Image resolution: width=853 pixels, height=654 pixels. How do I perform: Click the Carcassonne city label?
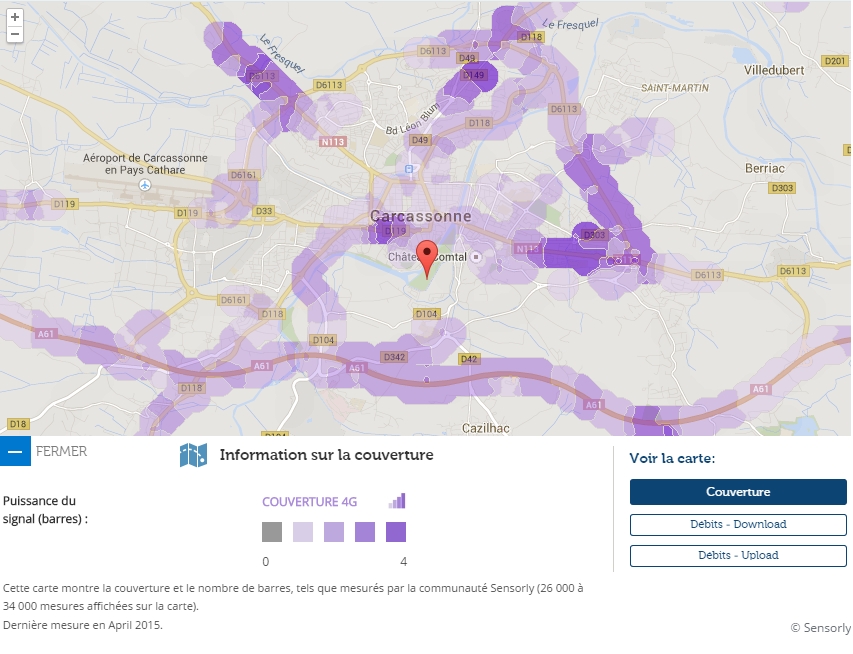pos(421,216)
